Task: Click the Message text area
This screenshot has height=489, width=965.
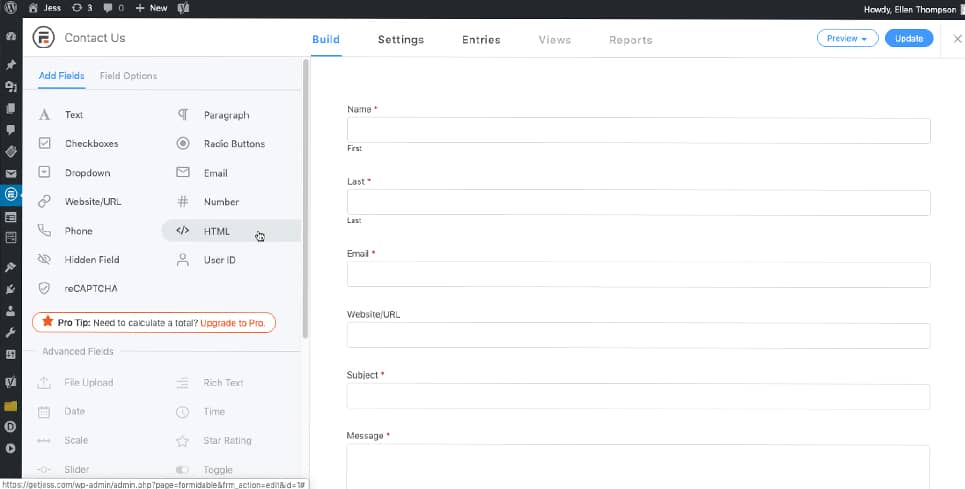Action: (x=638, y=467)
